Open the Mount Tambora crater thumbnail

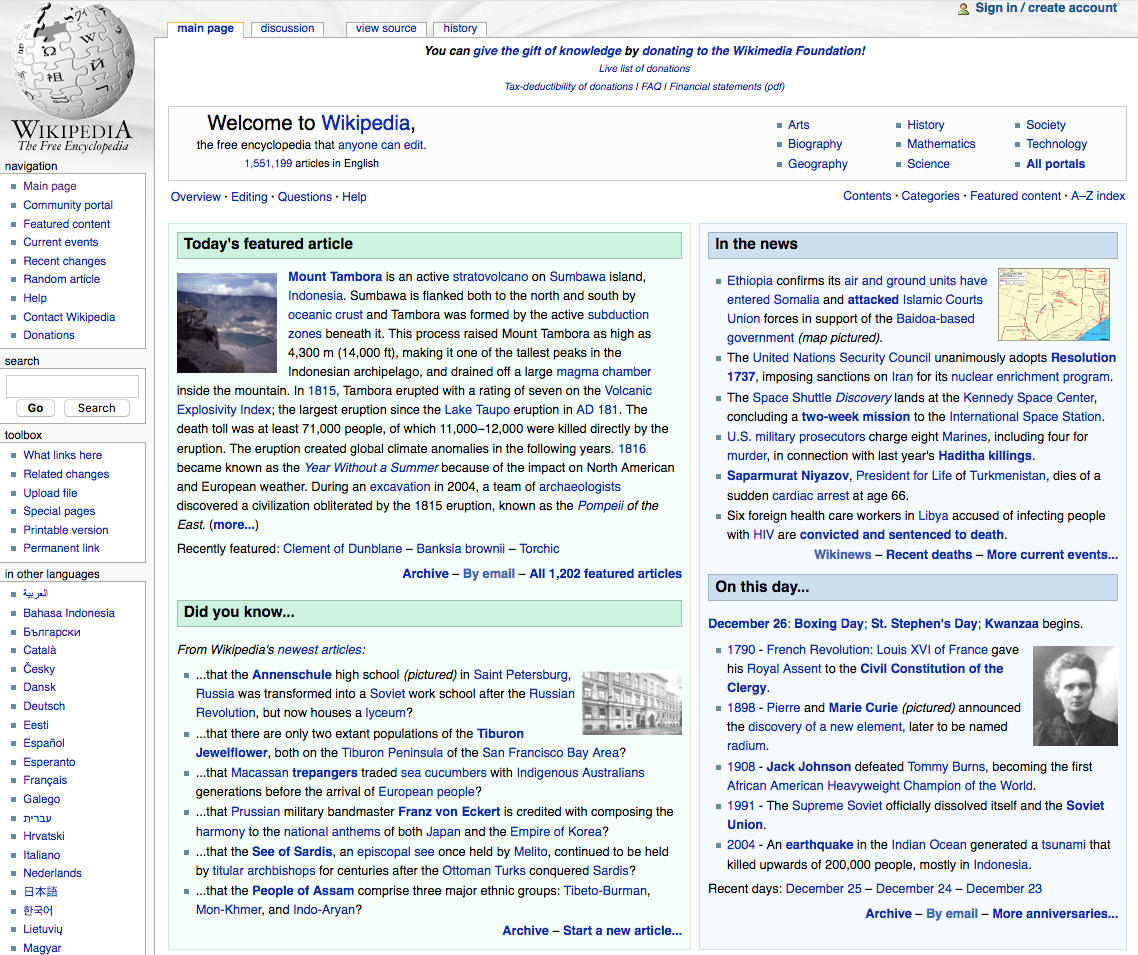pos(226,323)
